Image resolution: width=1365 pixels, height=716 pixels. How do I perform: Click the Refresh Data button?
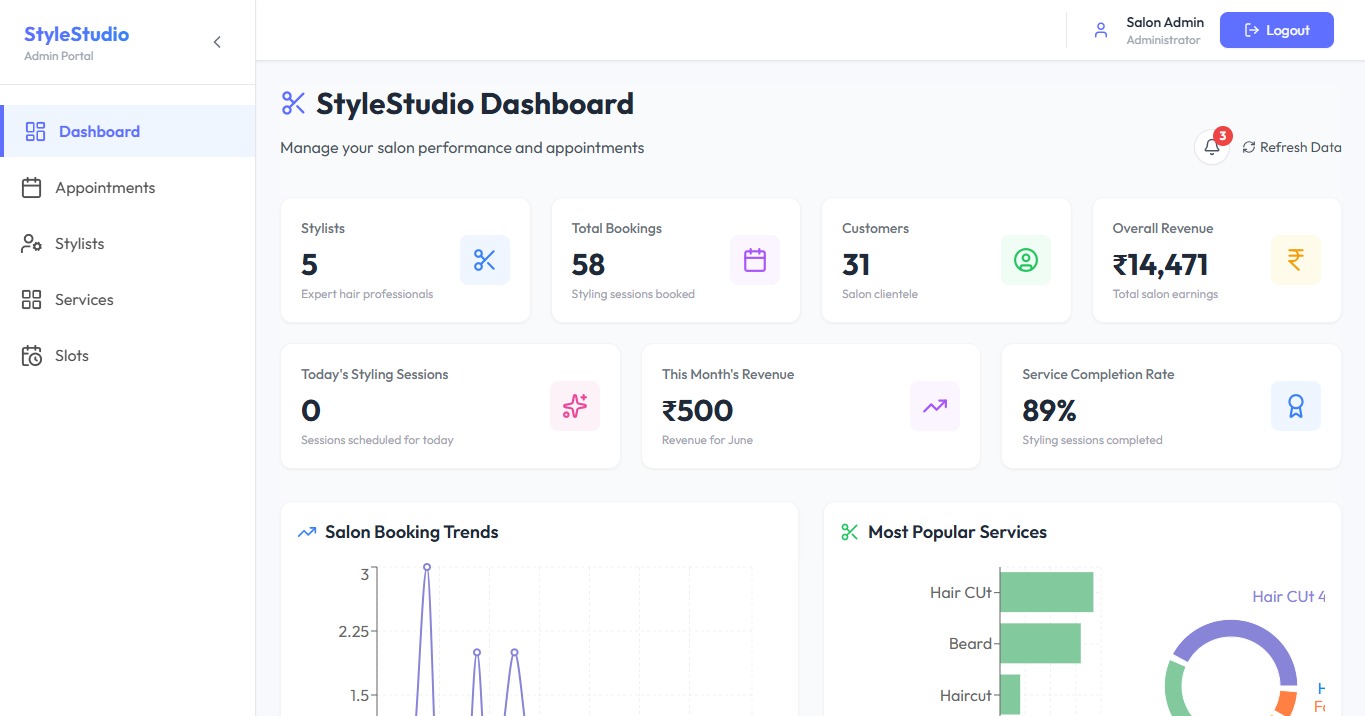[1292, 147]
